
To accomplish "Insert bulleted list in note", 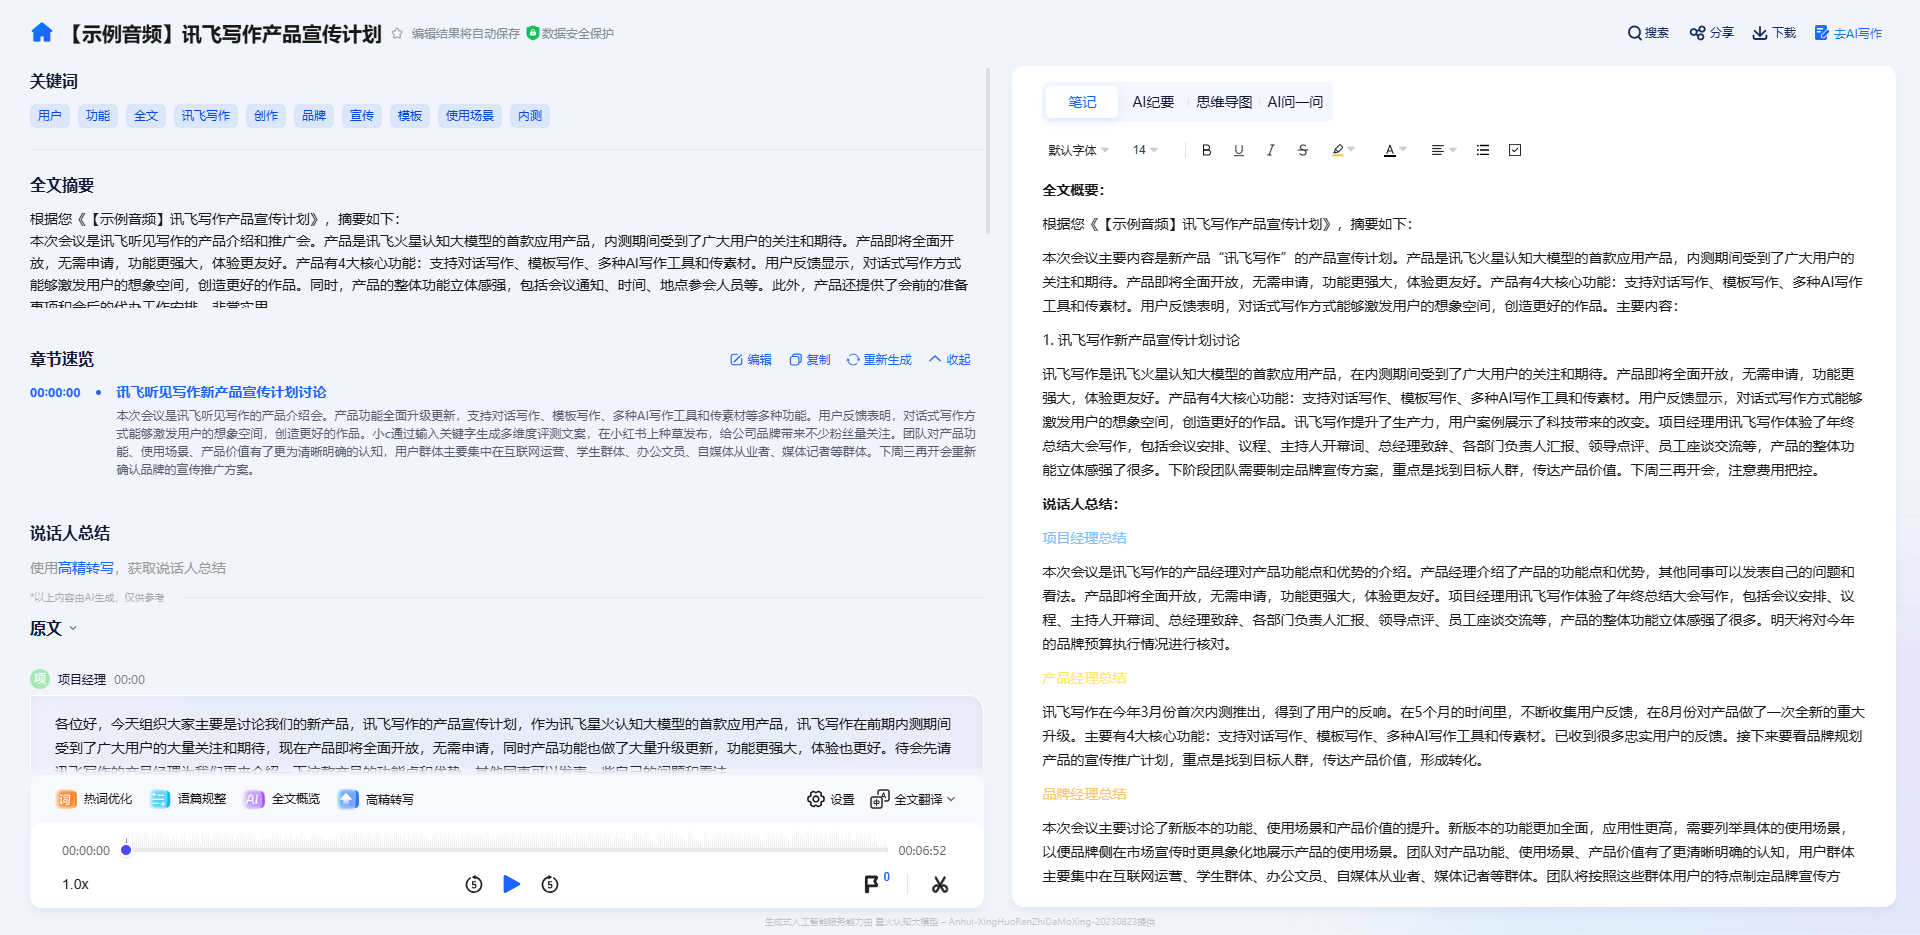I will [x=1483, y=150].
